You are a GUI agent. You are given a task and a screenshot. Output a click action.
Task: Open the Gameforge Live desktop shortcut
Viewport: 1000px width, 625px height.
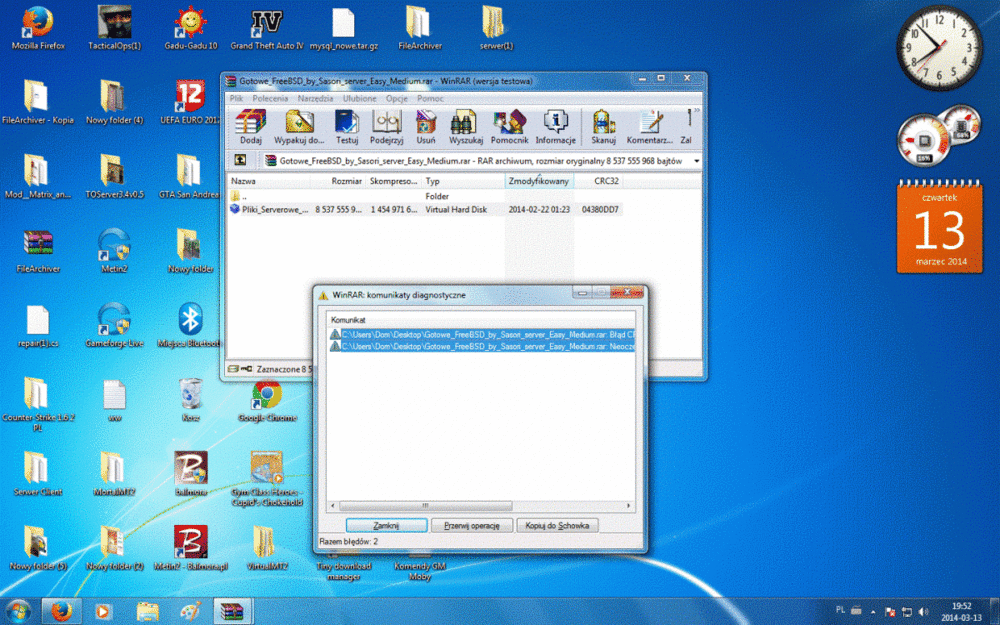pos(114,326)
